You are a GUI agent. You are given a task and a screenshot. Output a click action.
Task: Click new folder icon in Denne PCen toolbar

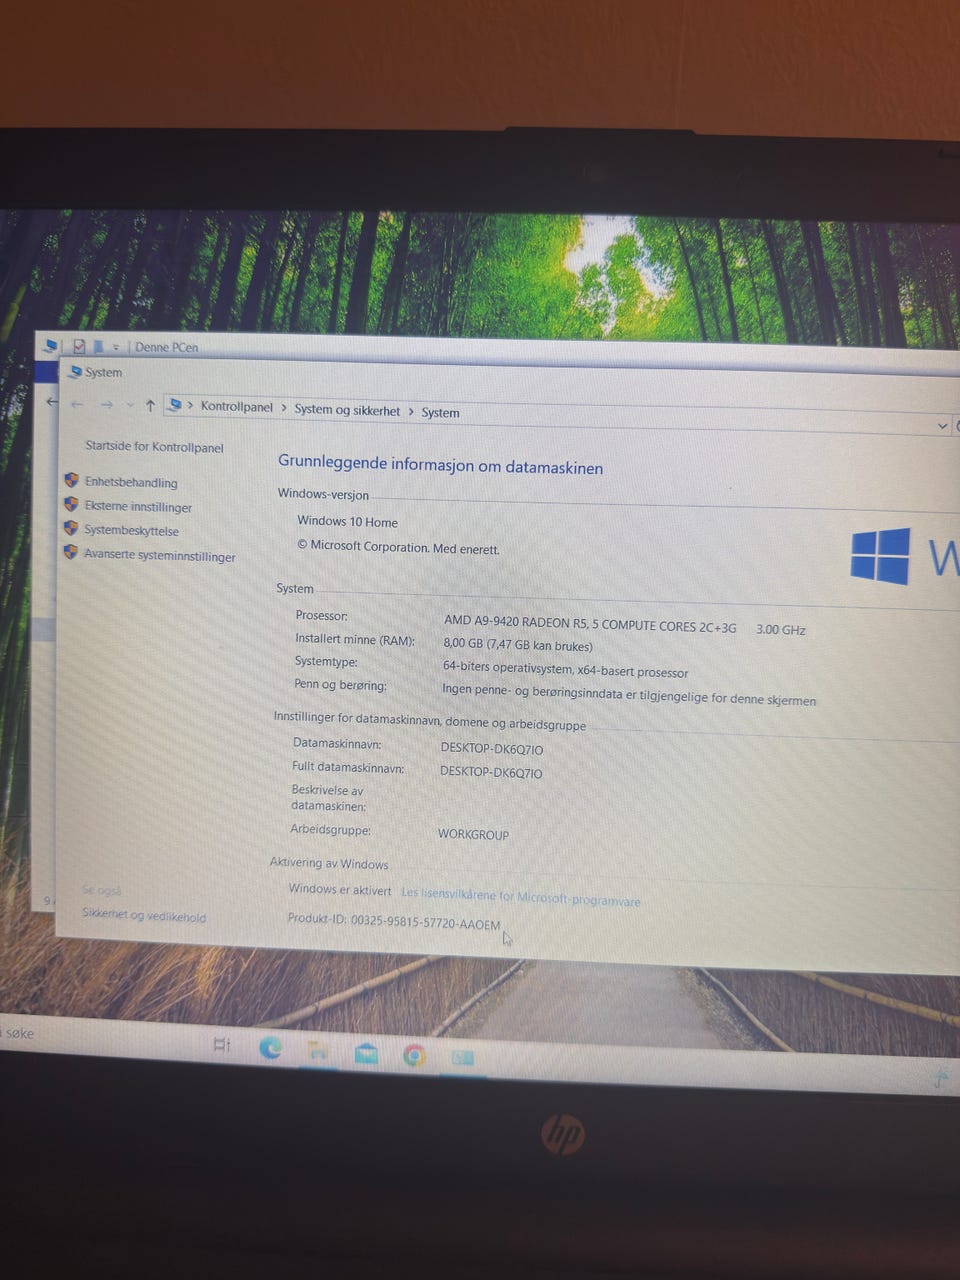click(98, 346)
